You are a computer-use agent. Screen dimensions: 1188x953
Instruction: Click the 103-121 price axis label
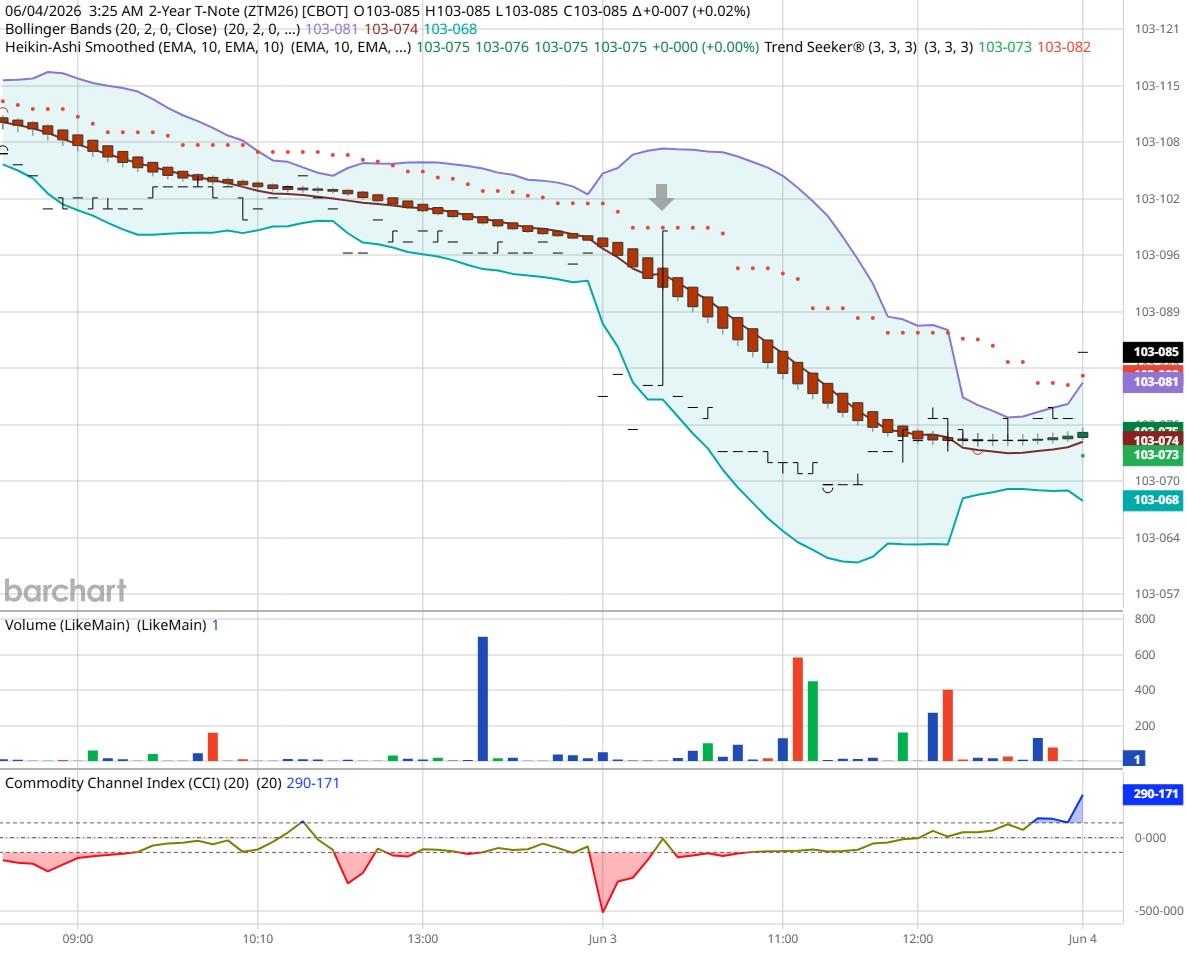coord(1156,29)
